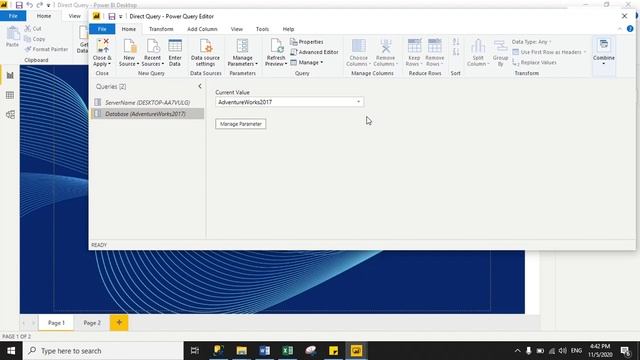Select the Home tab in Power Query Editor
Screen dimensions: 640x360
(x=129, y=29)
